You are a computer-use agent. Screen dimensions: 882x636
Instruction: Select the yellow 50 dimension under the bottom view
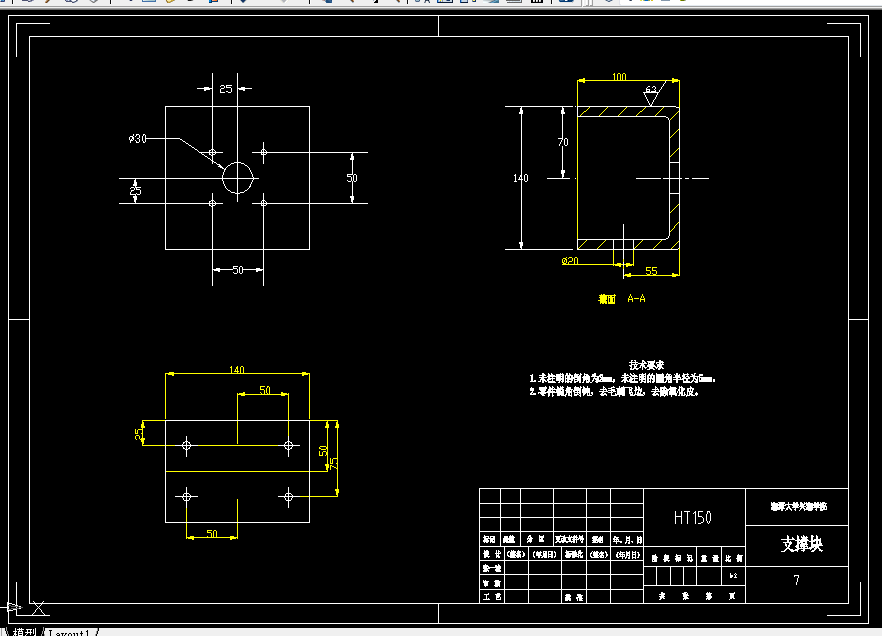pyautogui.click(x=212, y=533)
